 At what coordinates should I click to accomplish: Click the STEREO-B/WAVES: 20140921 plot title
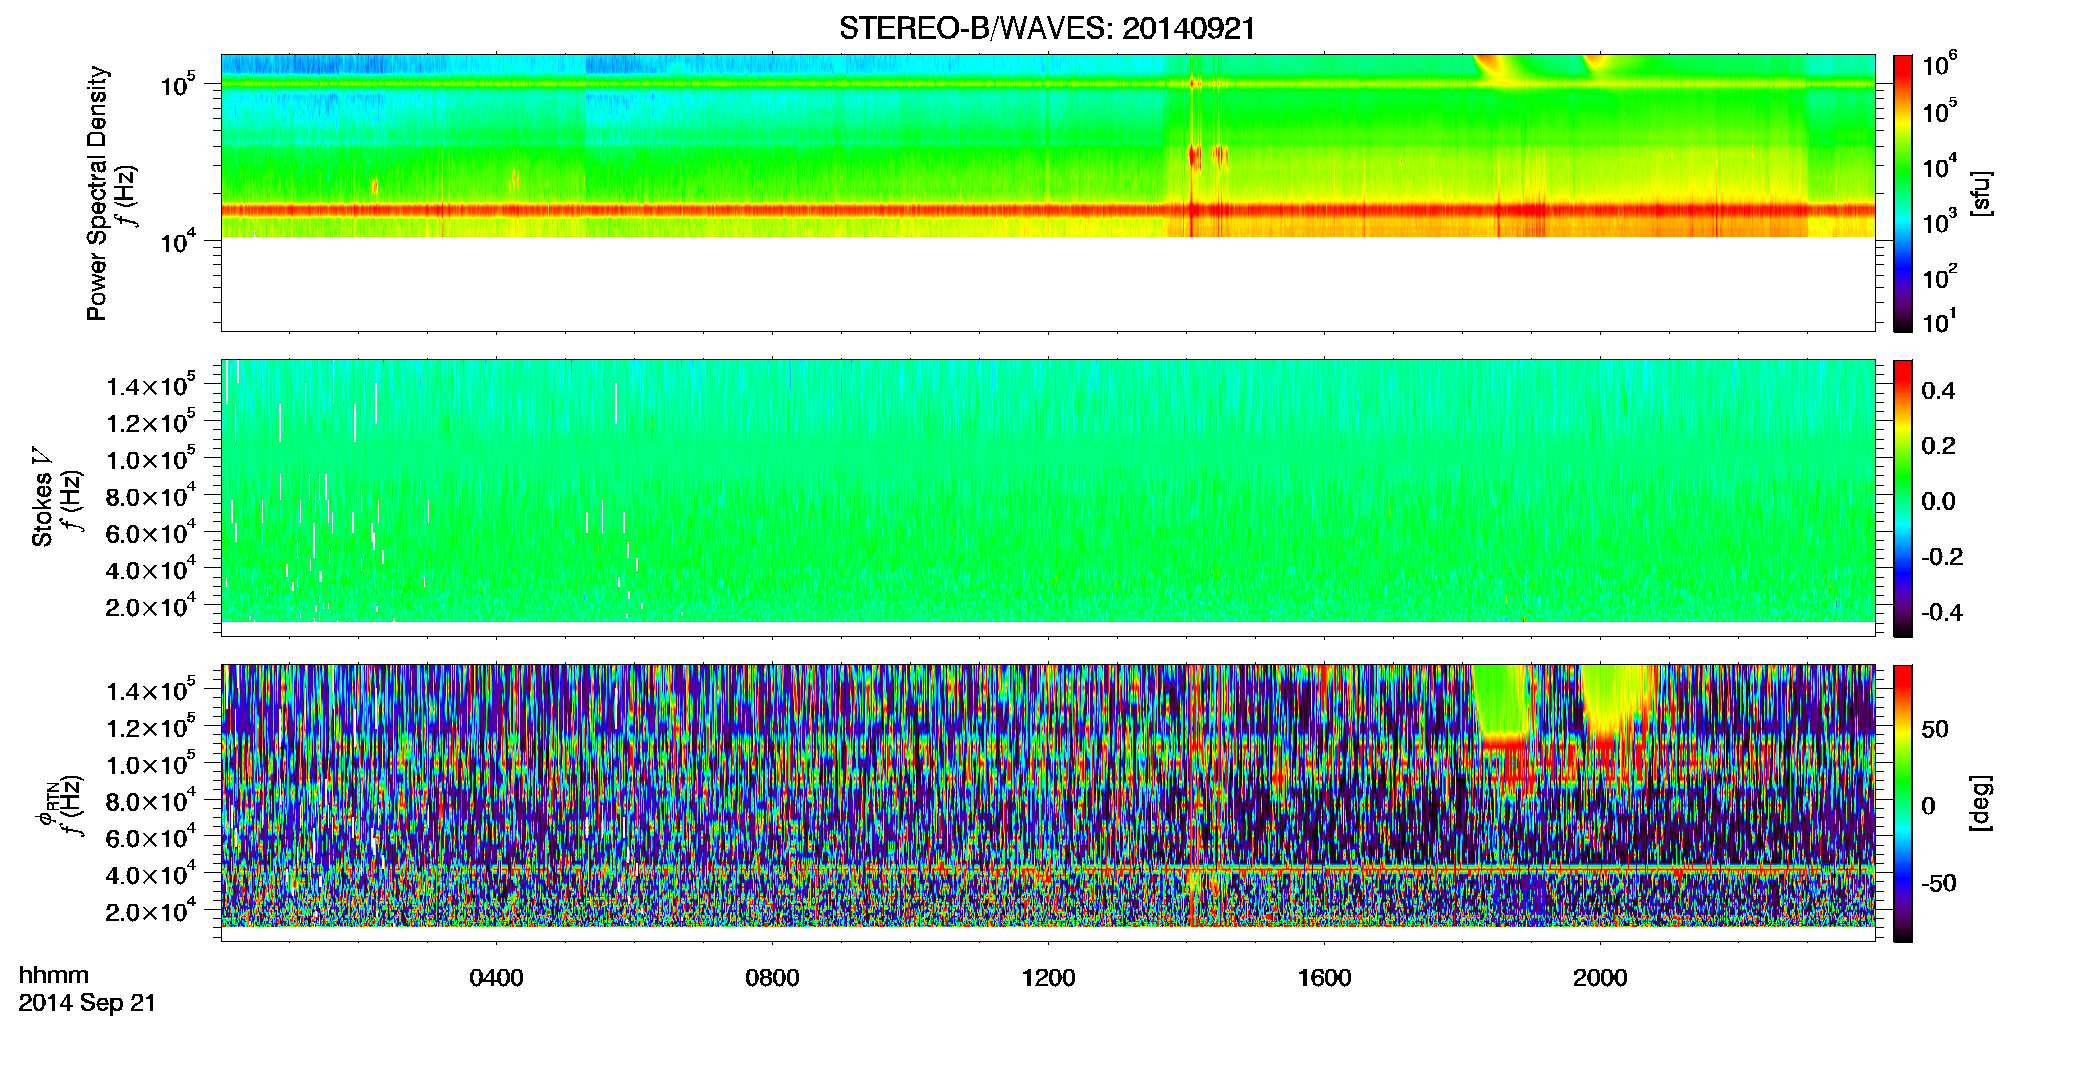(x=1047, y=29)
